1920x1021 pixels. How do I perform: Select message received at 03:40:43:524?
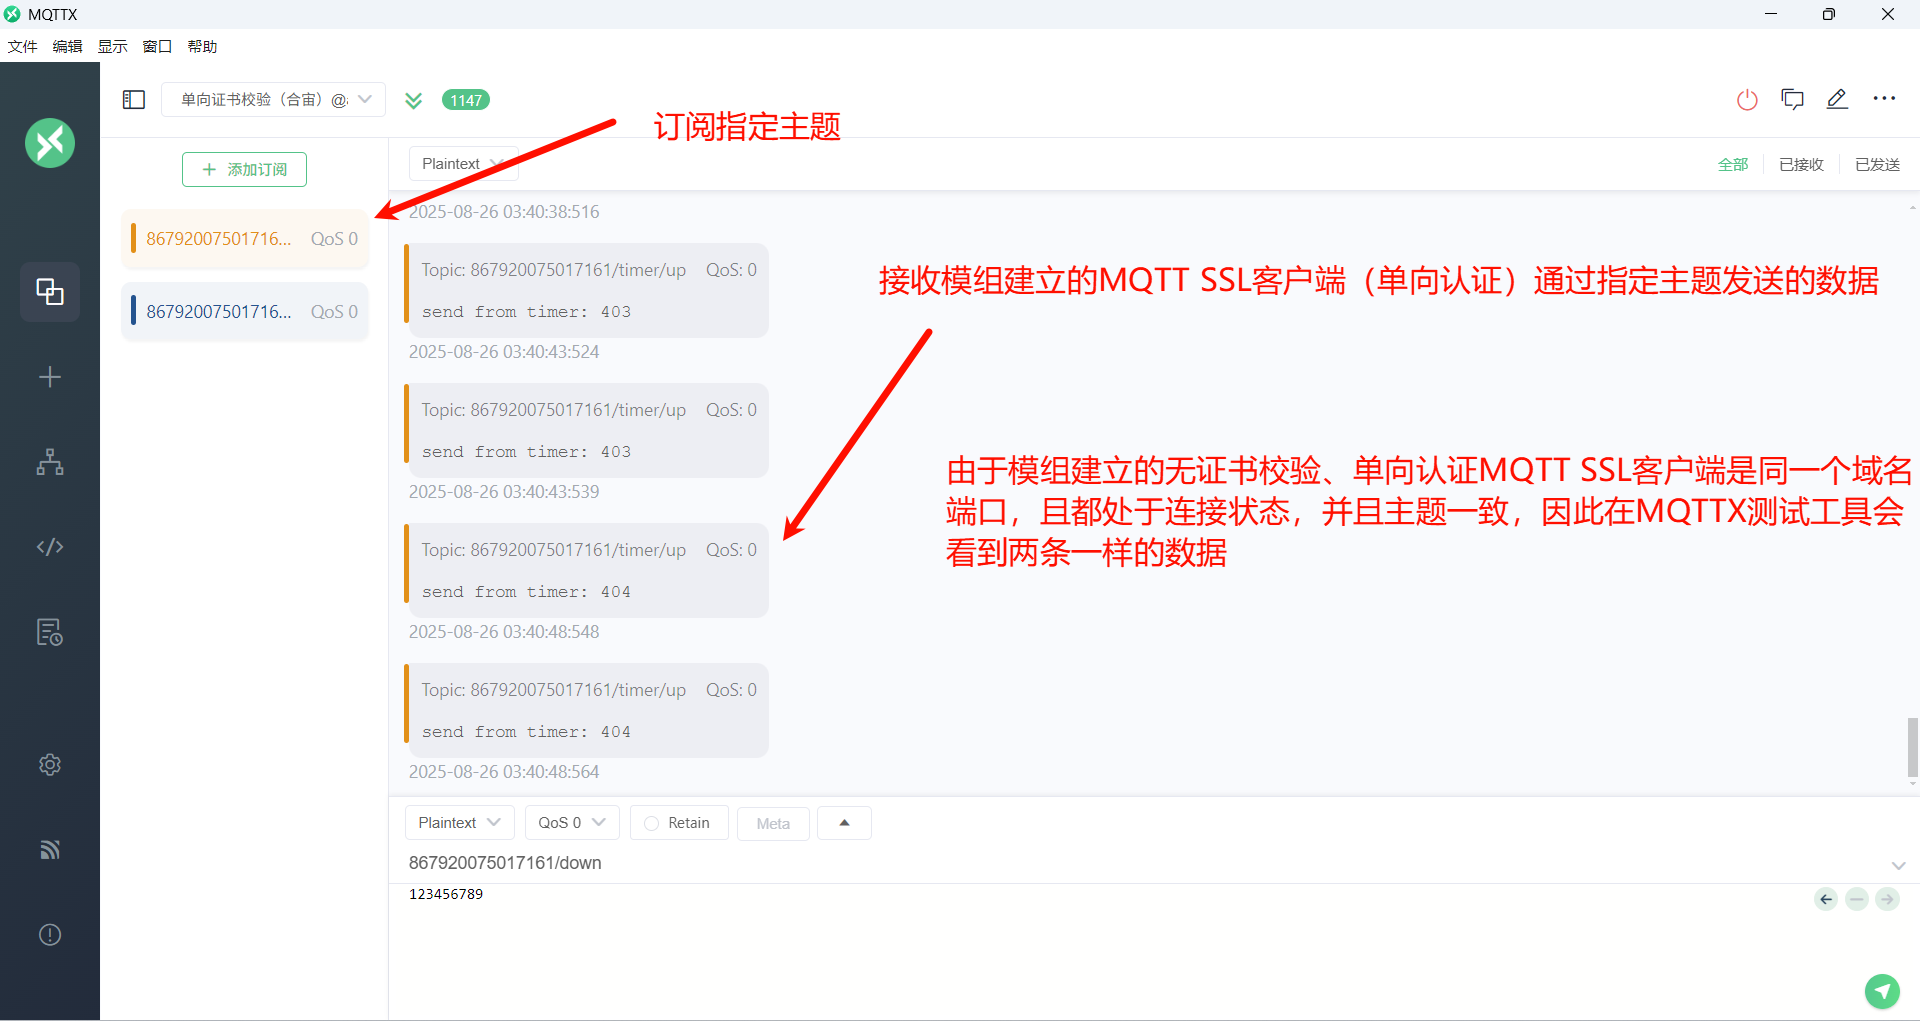pyautogui.click(x=586, y=291)
